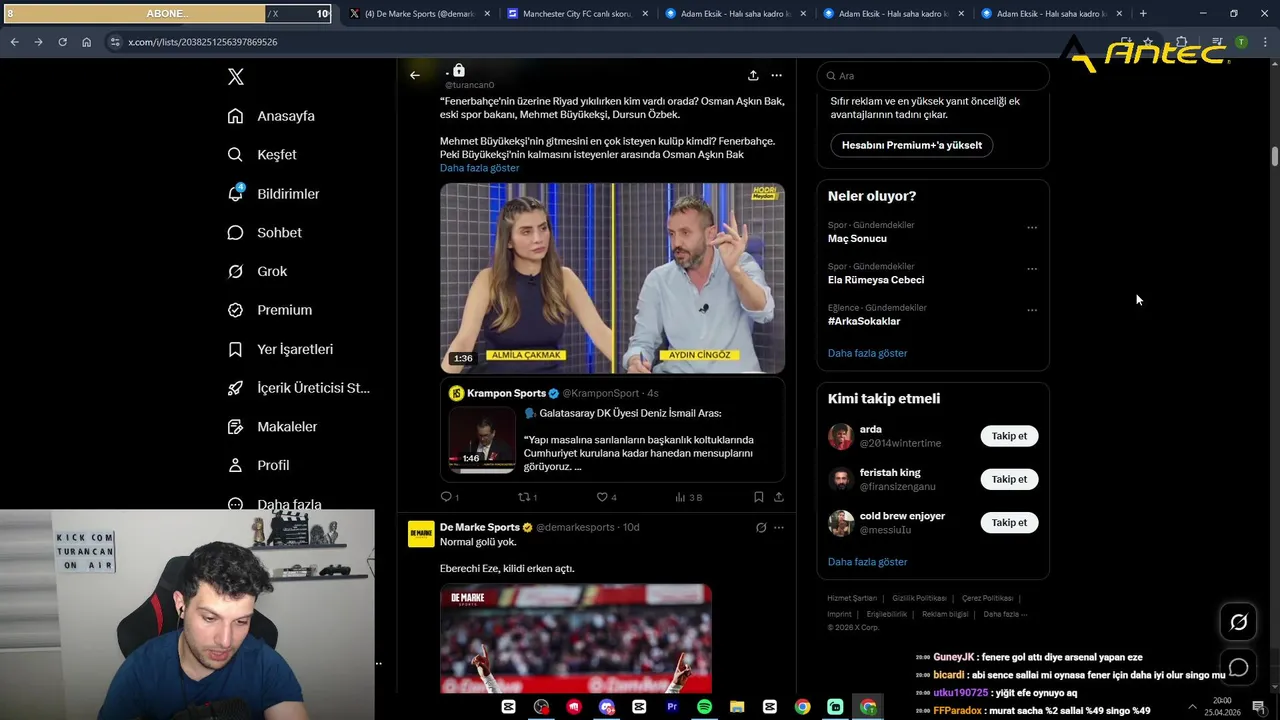Open quoted Krampon Sports video thumbnail
Screen dimensions: 1280x720
[x=482, y=439]
